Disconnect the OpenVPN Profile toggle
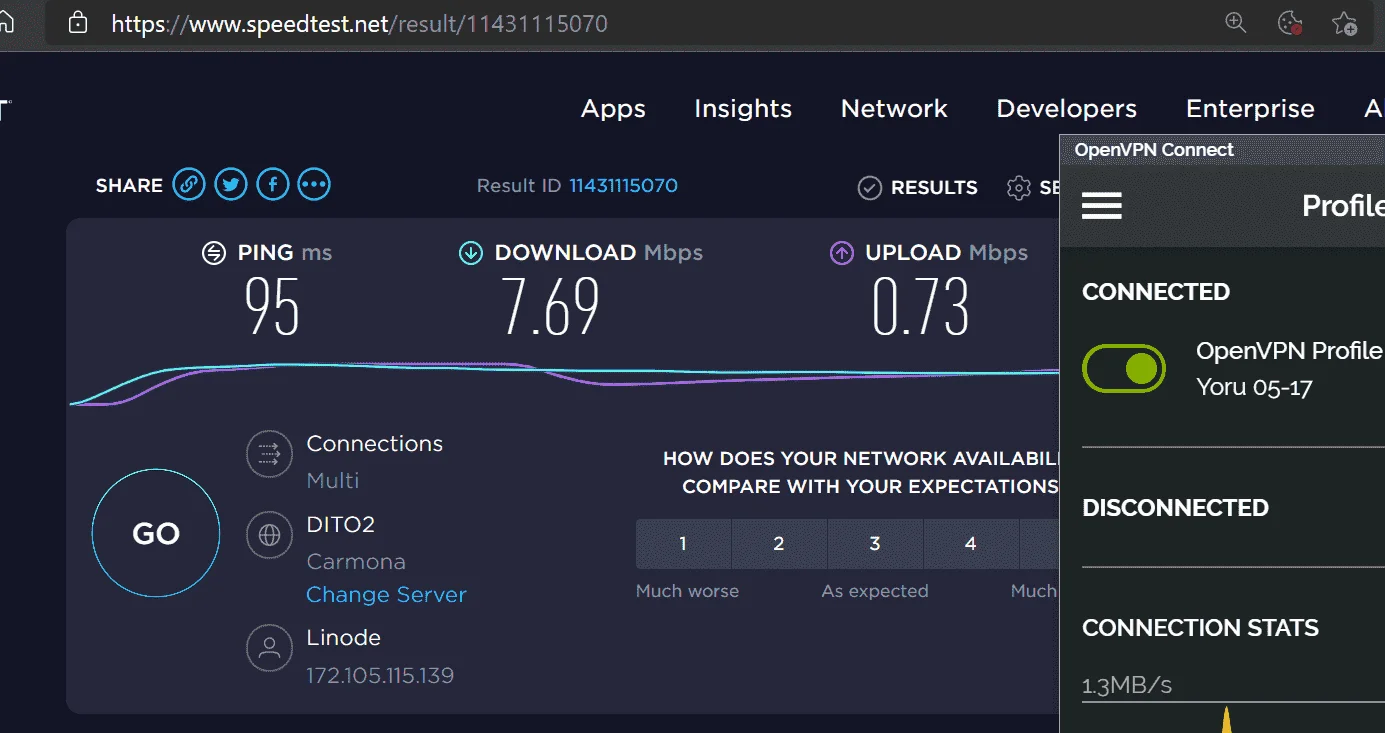The image size is (1385, 733). pos(1124,369)
